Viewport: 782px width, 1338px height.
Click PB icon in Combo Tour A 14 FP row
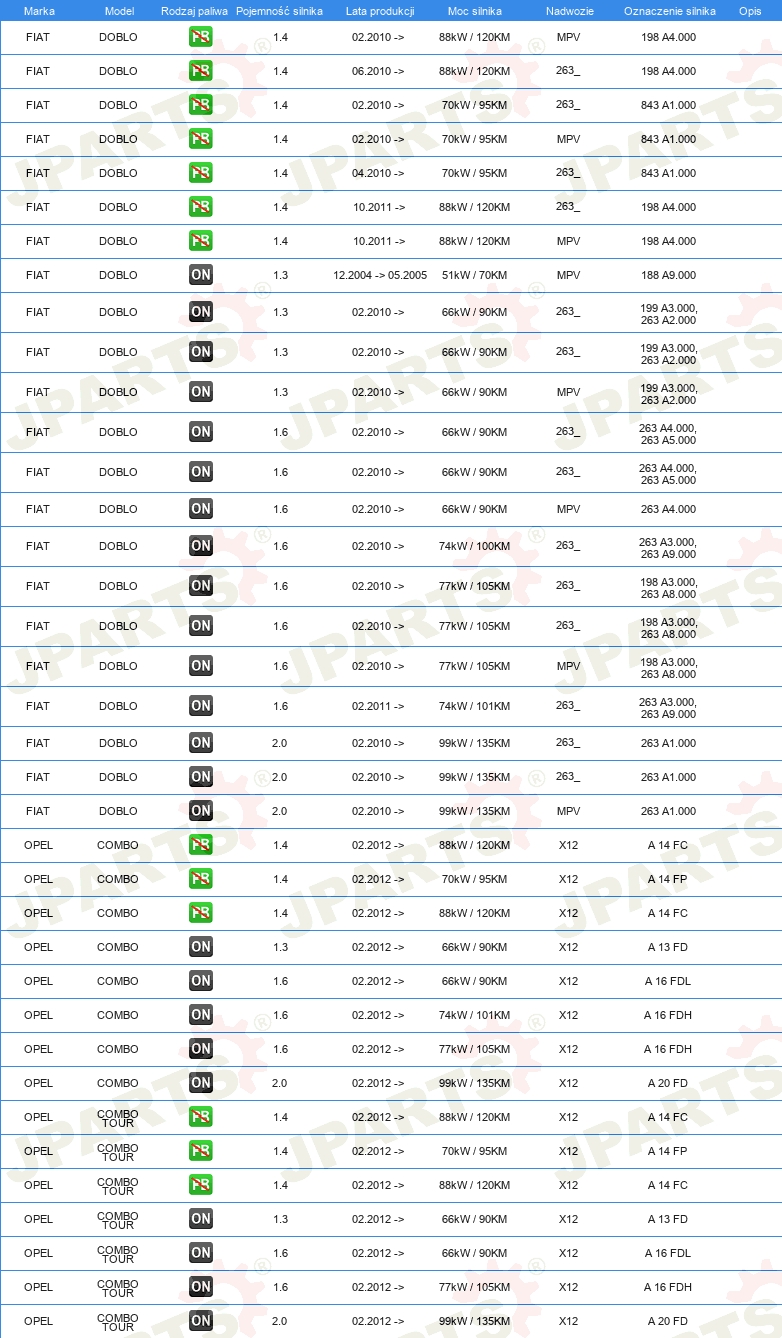[x=201, y=1151]
